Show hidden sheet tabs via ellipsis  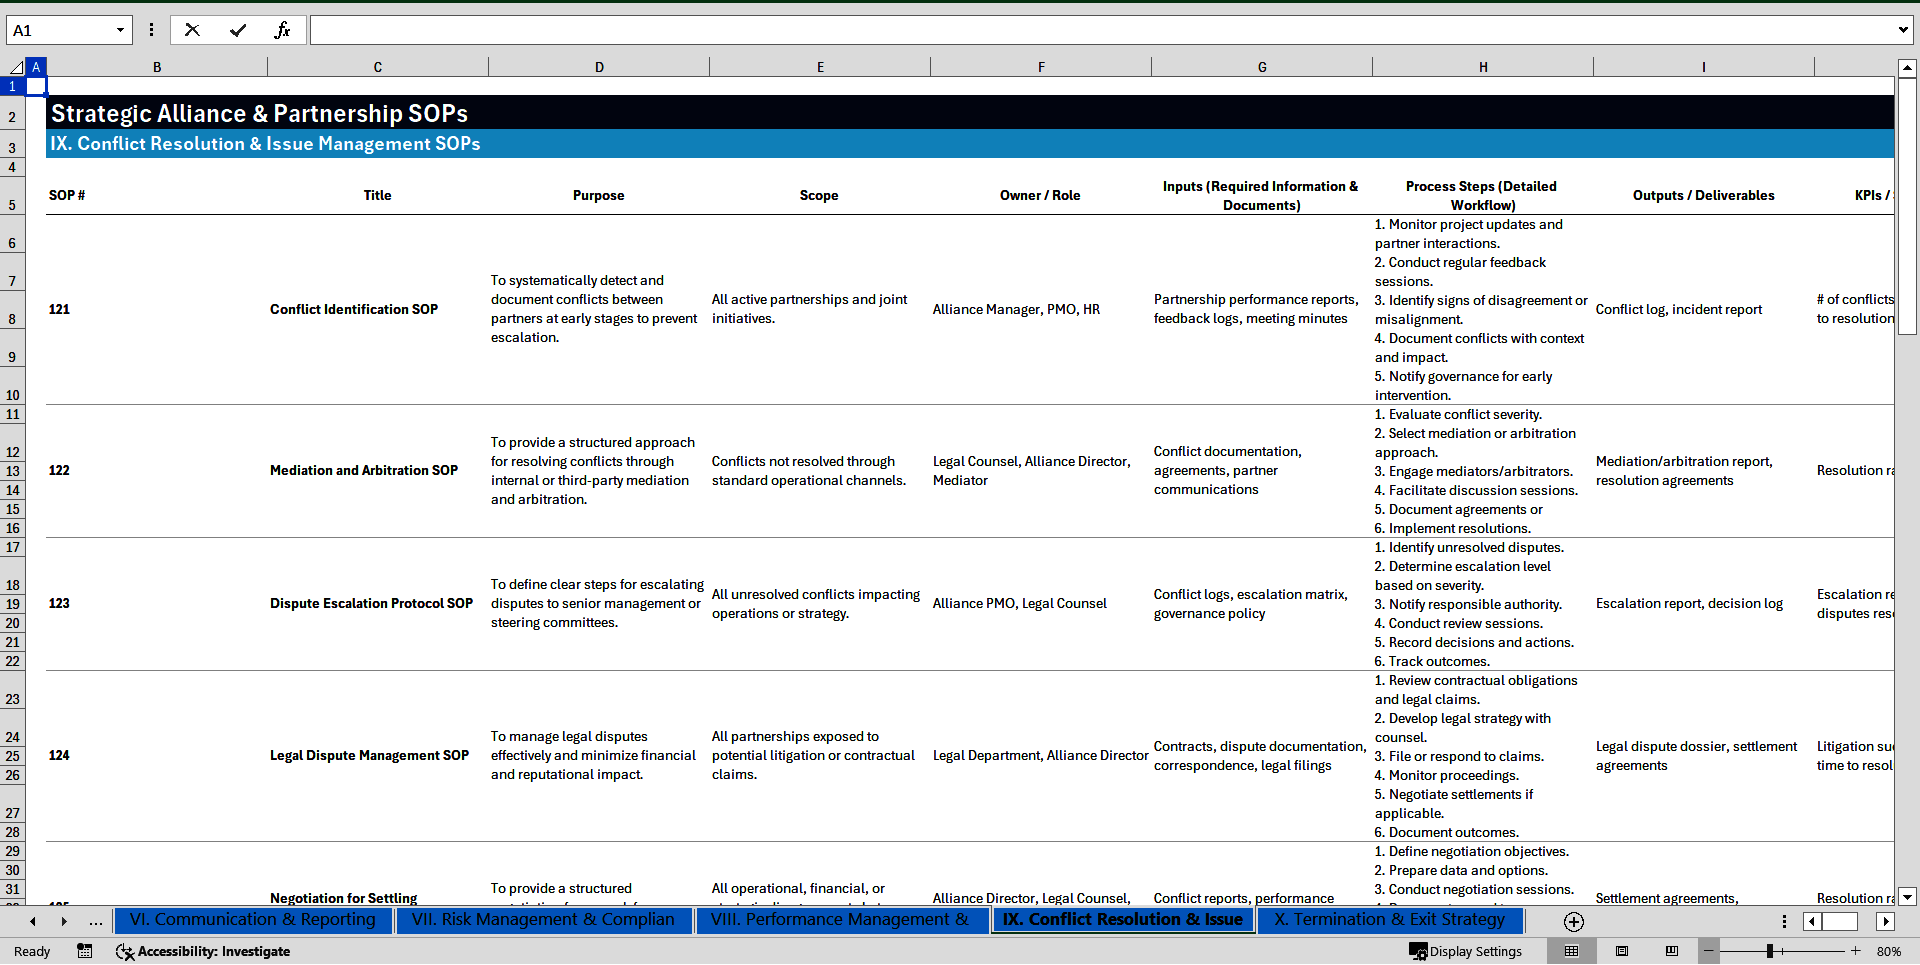point(95,921)
